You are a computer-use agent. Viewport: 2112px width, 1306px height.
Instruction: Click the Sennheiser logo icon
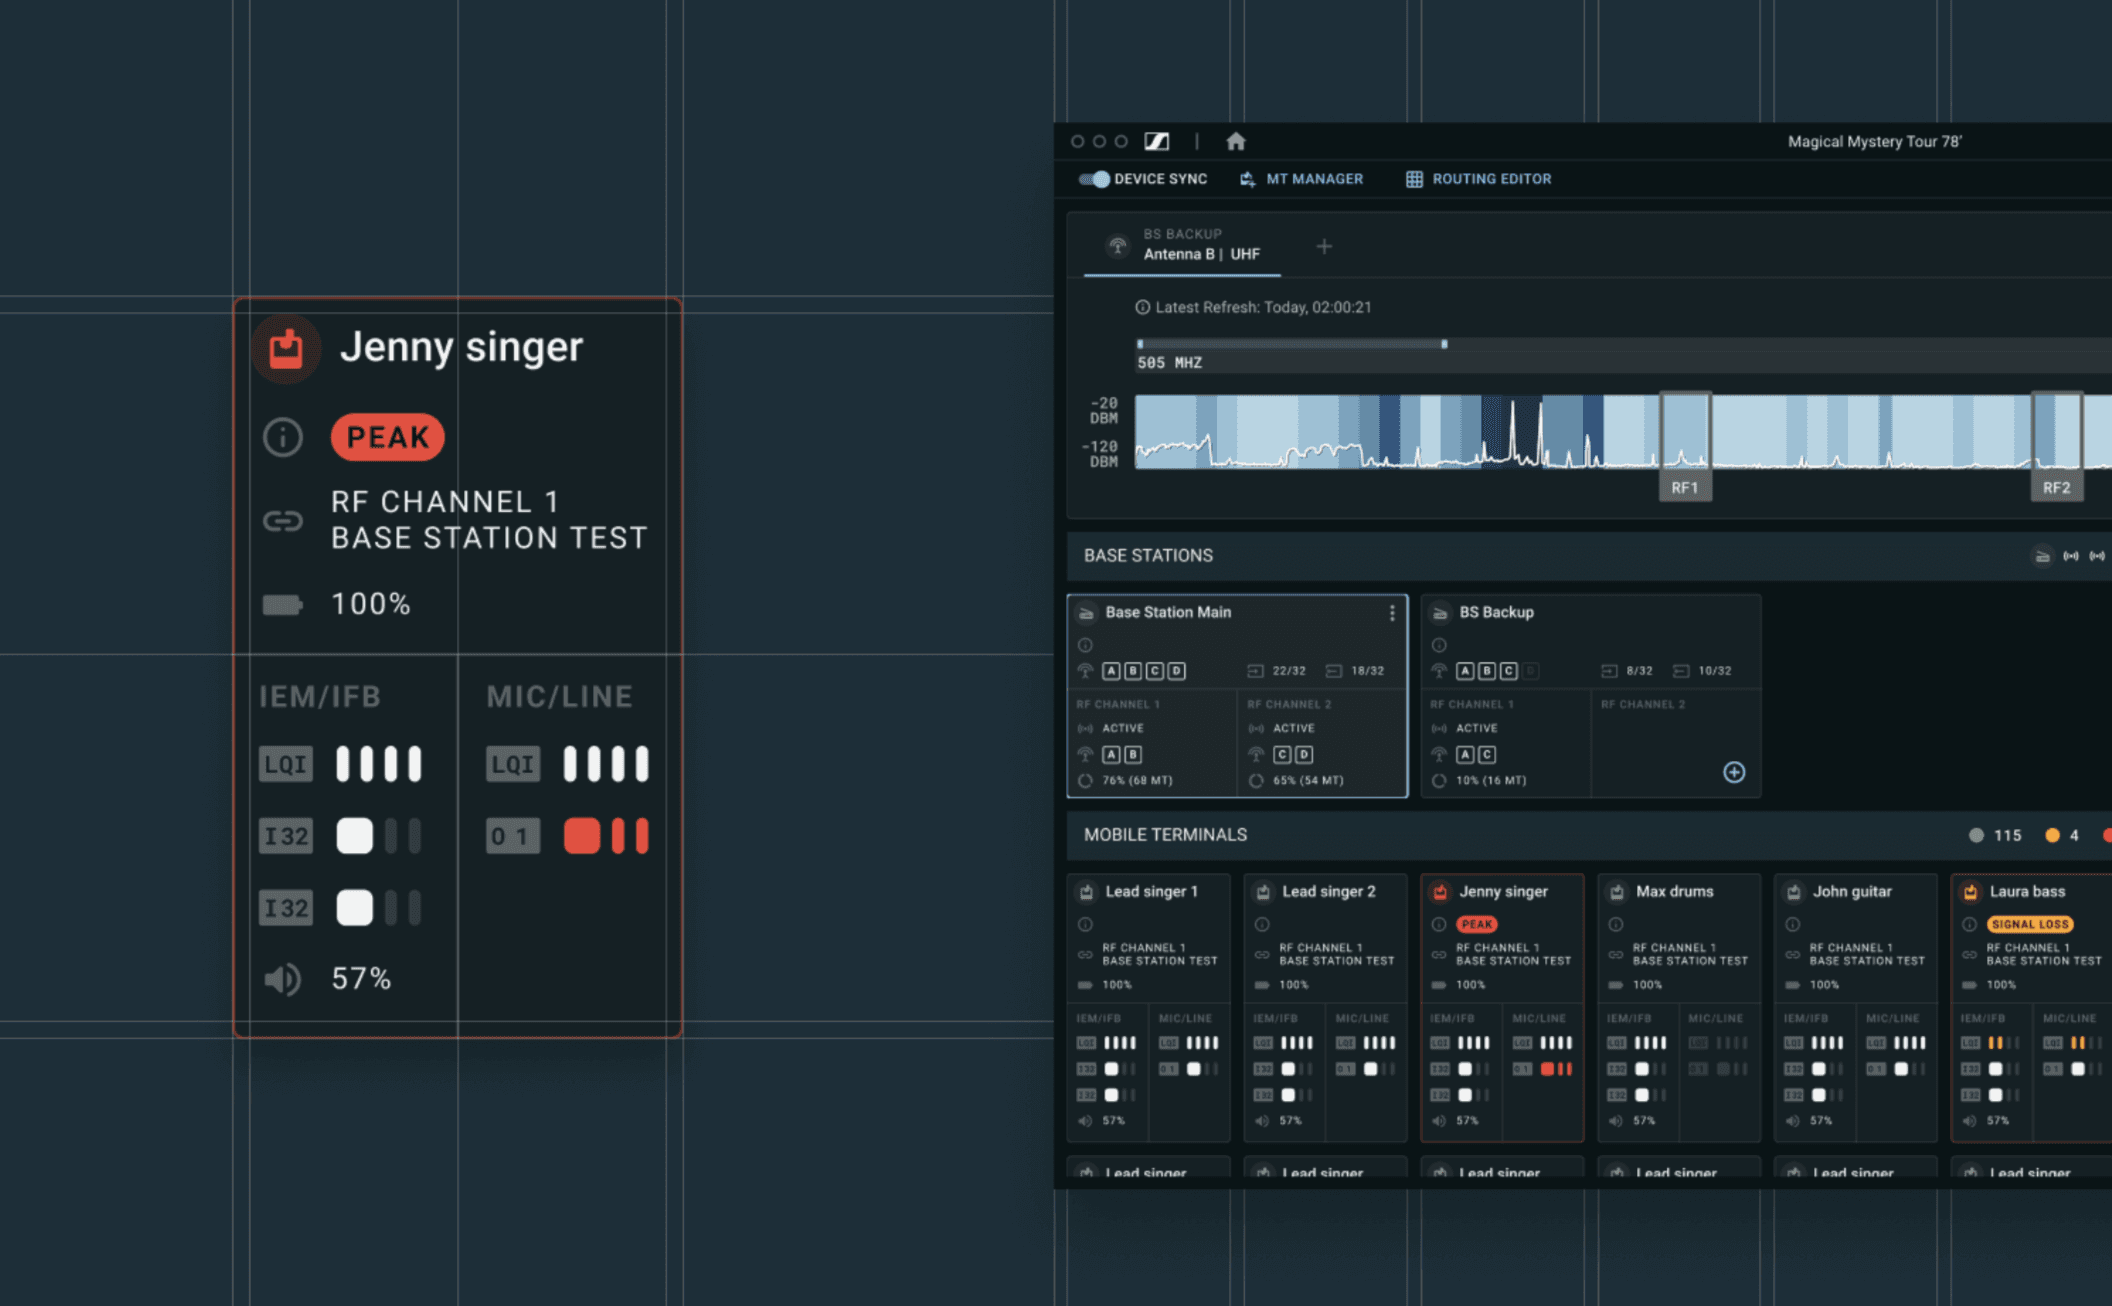point(1157,141)
